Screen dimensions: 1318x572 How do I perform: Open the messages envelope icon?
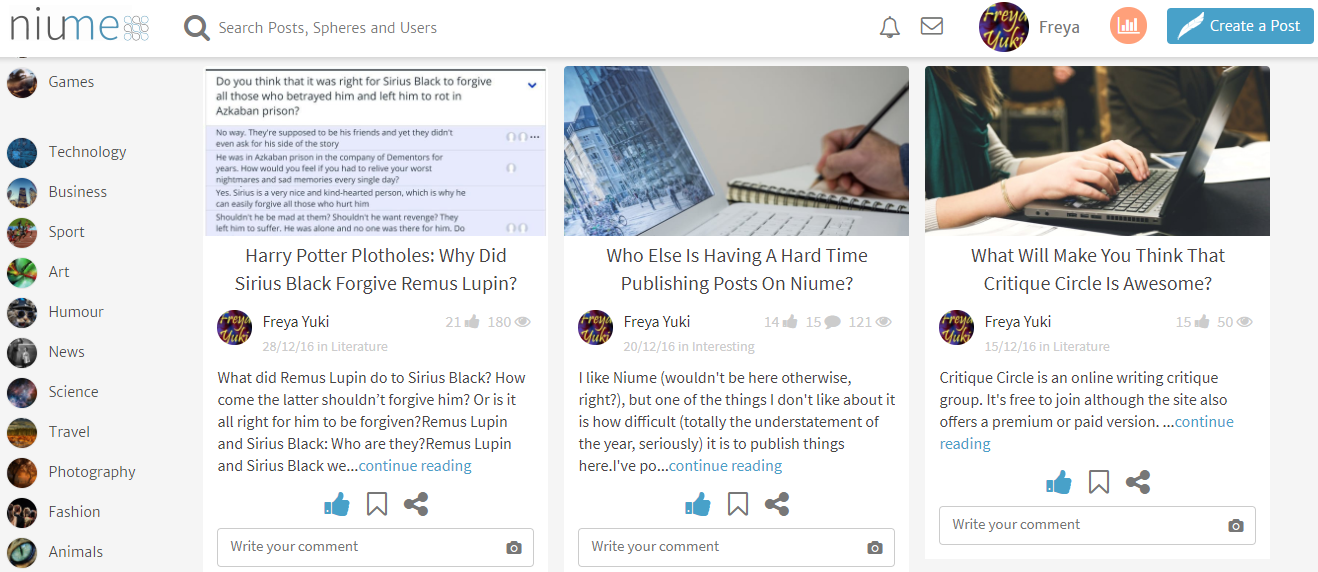point(932,26)
